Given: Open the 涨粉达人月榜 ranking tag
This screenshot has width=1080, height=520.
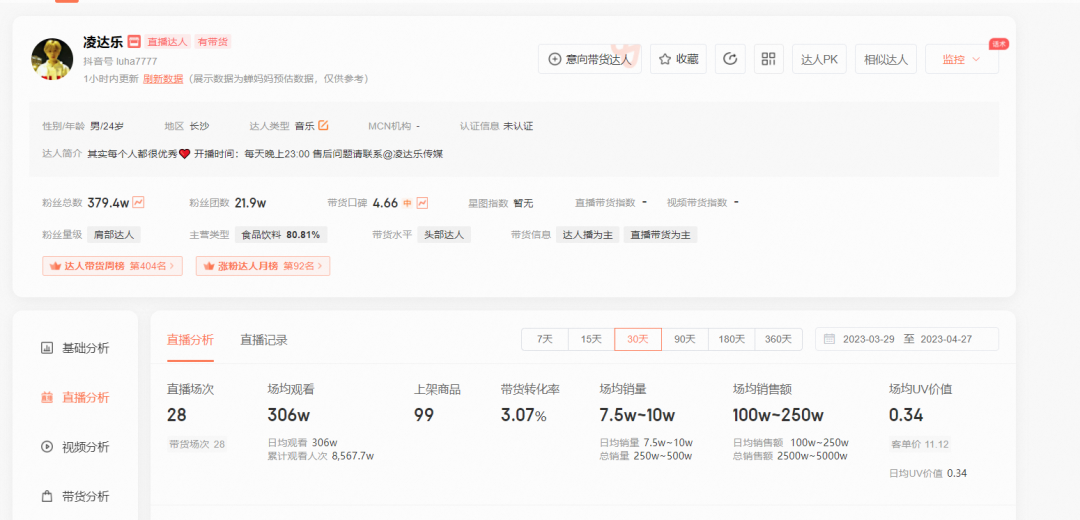Looking at the screenshot, I should click(x=263, y=266).
